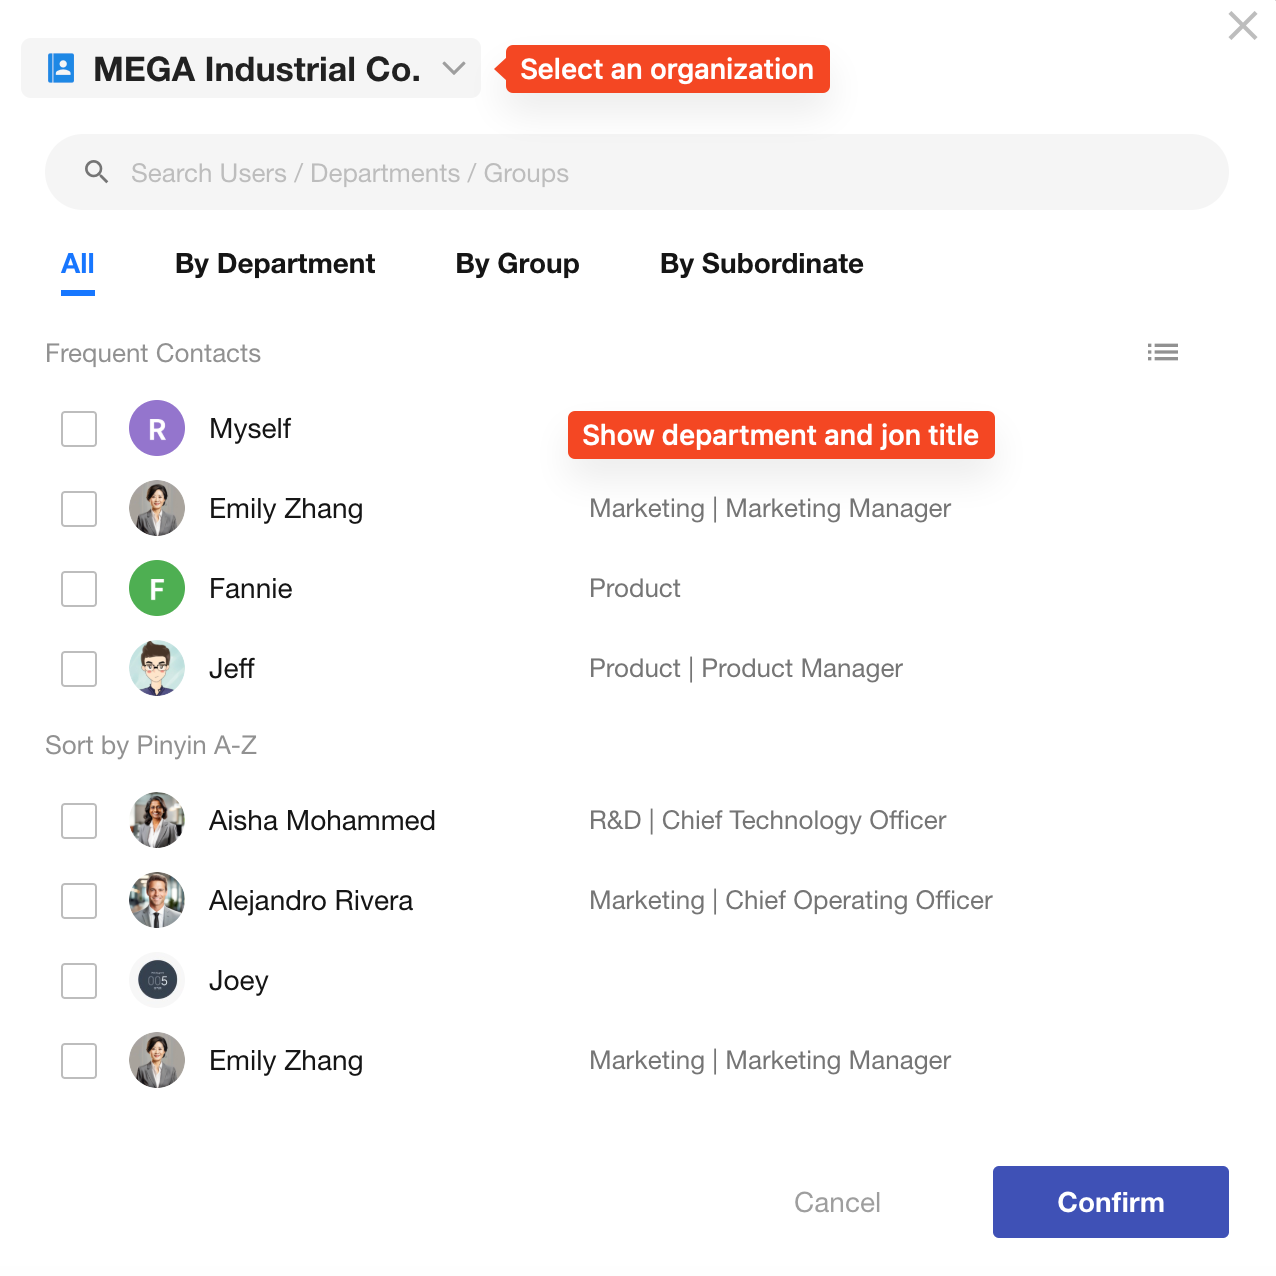Click the purple R avatar for Myself
Screen dimensions: 1276x1276
click(x=157, y=428)
